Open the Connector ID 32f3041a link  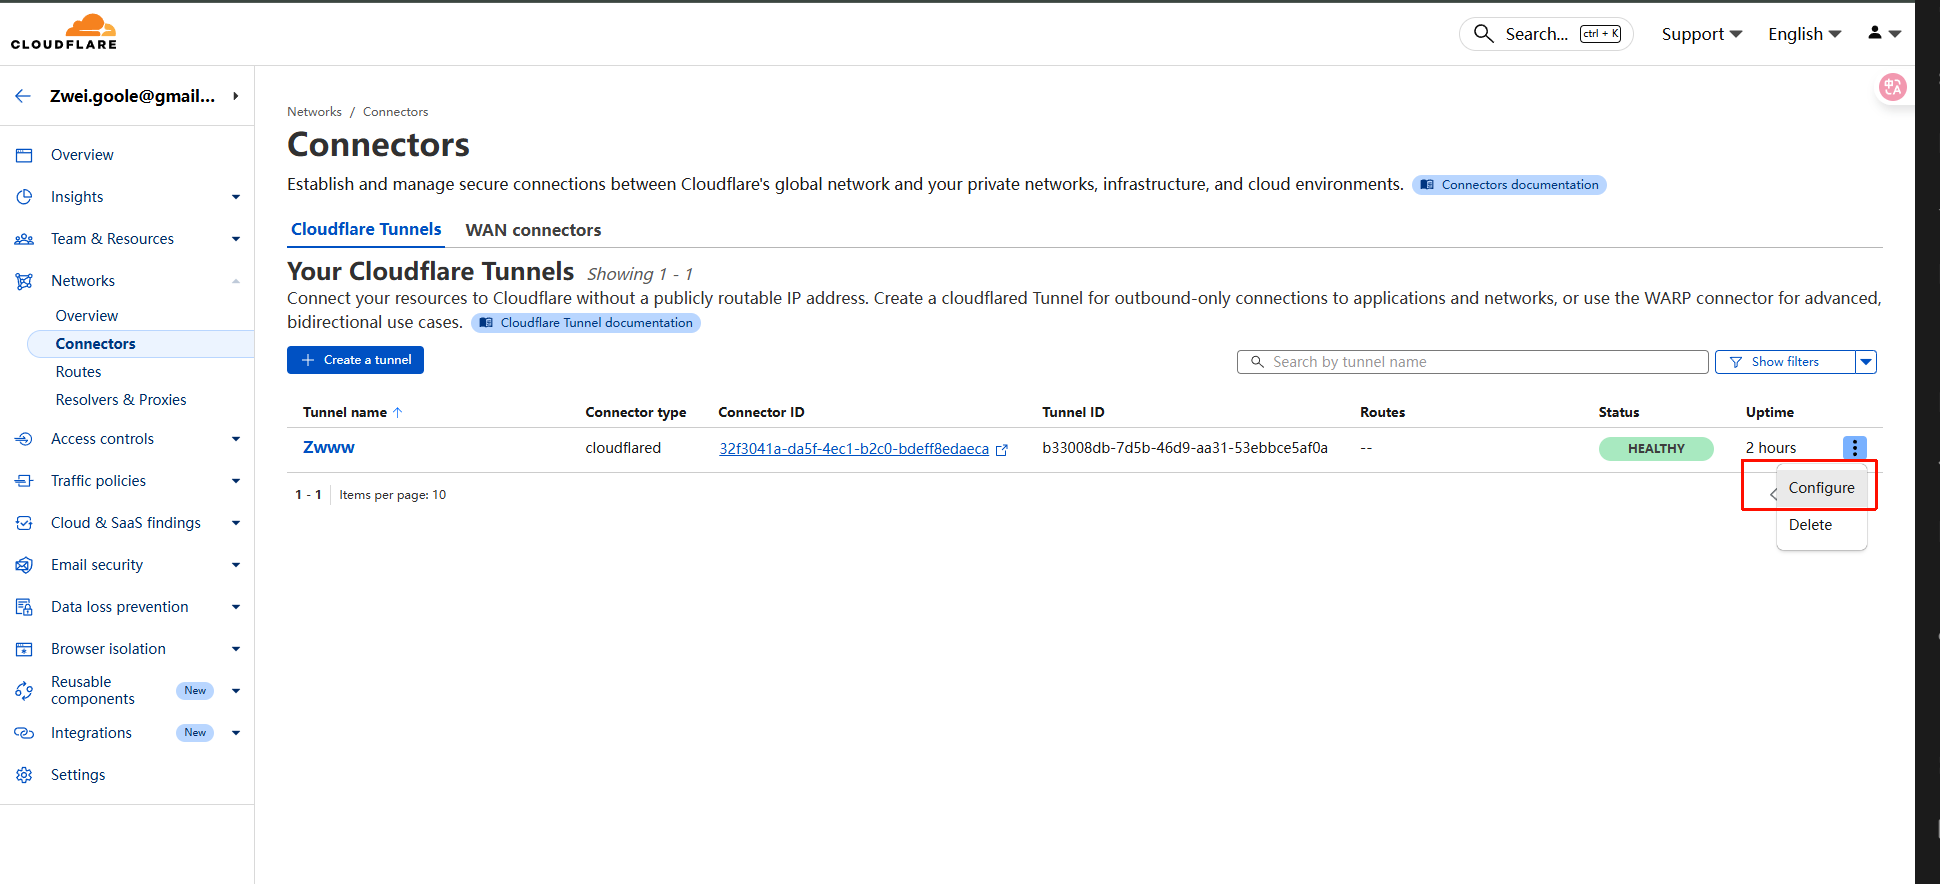coord(854,449)
